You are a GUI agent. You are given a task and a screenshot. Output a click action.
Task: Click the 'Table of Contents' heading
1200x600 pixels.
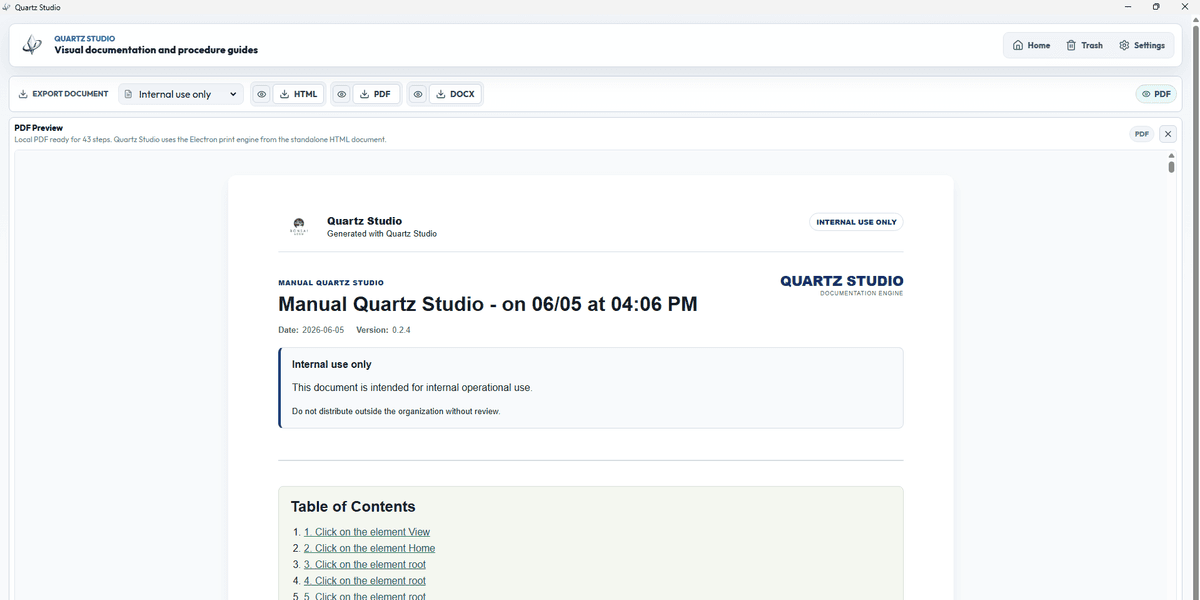tap(353, 506)
